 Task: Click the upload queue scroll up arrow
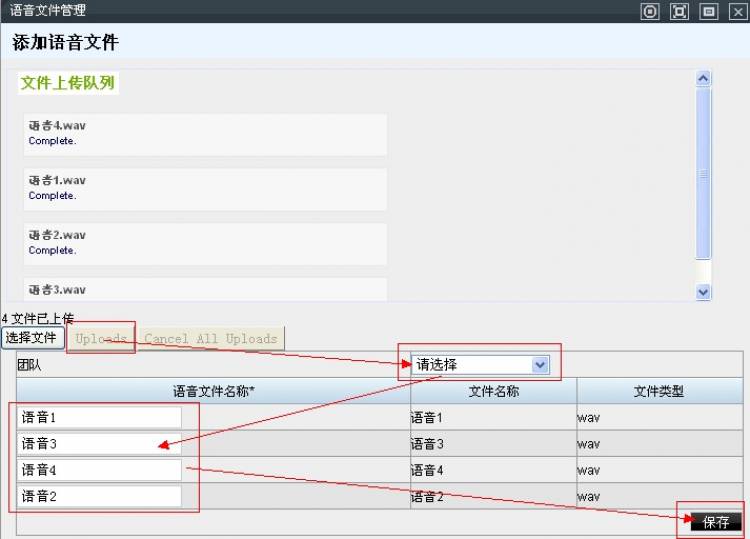coord(703,78)
